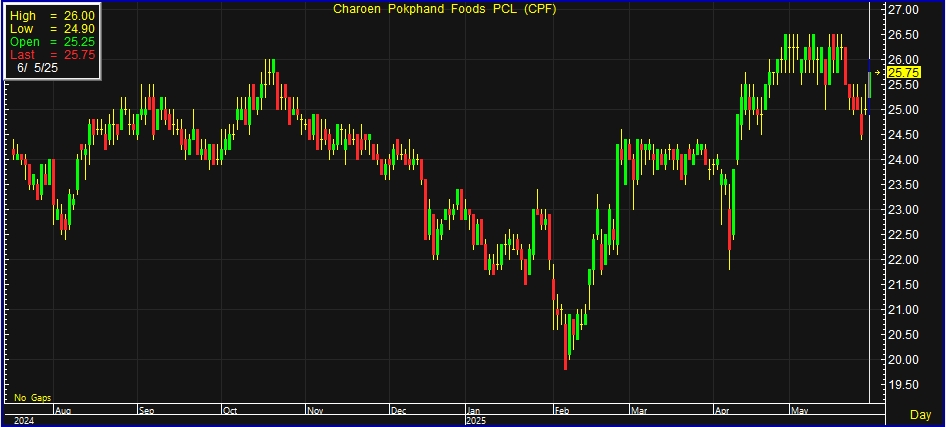Click the Apr label on time axis

(722, 411)
